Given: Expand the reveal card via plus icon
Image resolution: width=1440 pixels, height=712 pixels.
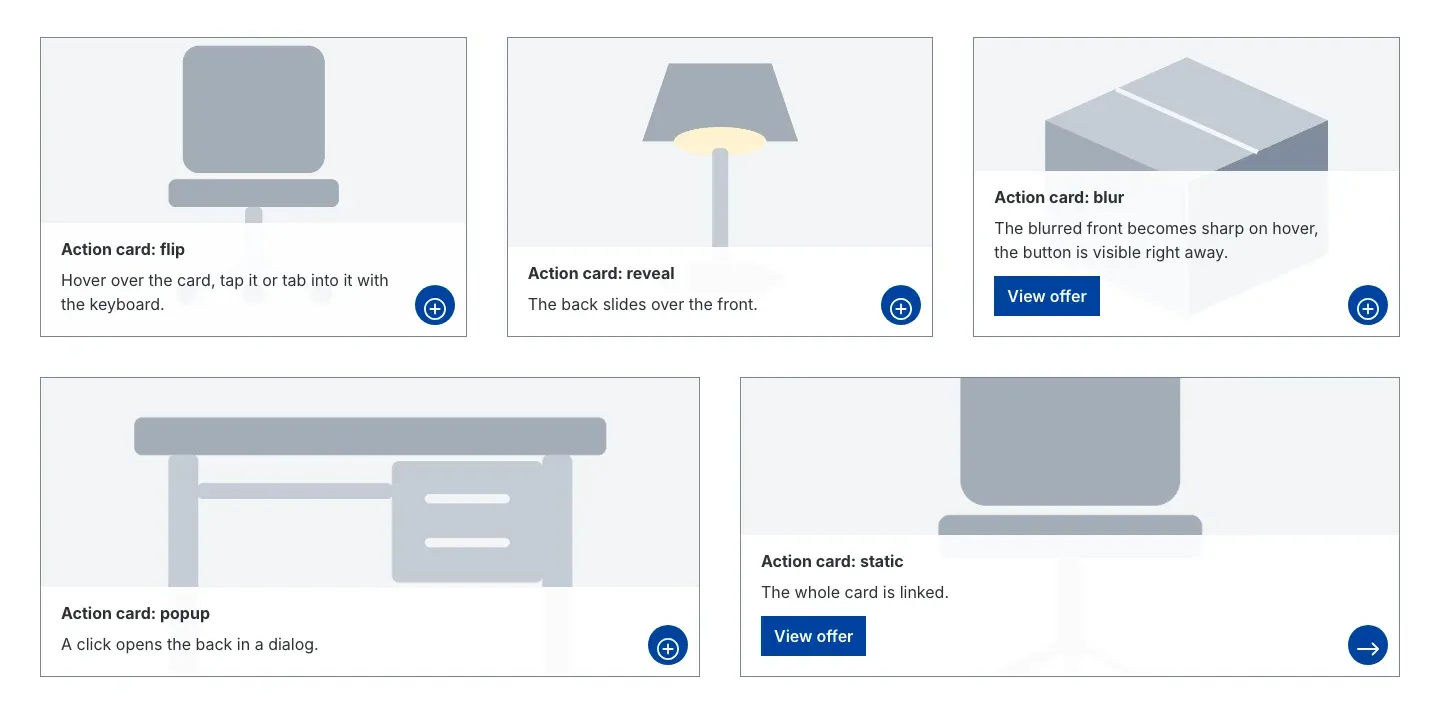Looking at the screenshot, I should (x=901, y=306).
